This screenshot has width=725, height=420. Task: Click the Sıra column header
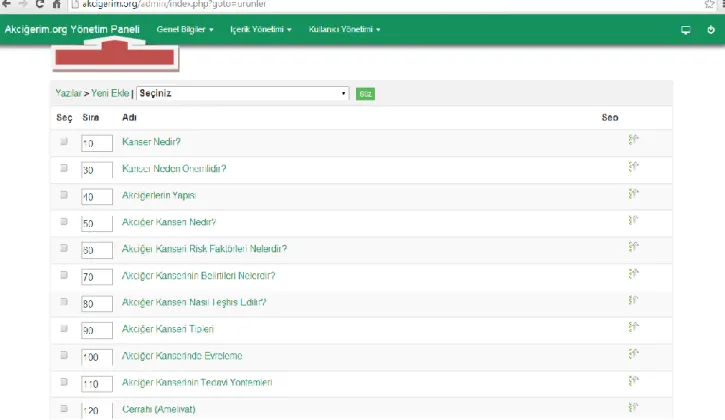(91, 117)
